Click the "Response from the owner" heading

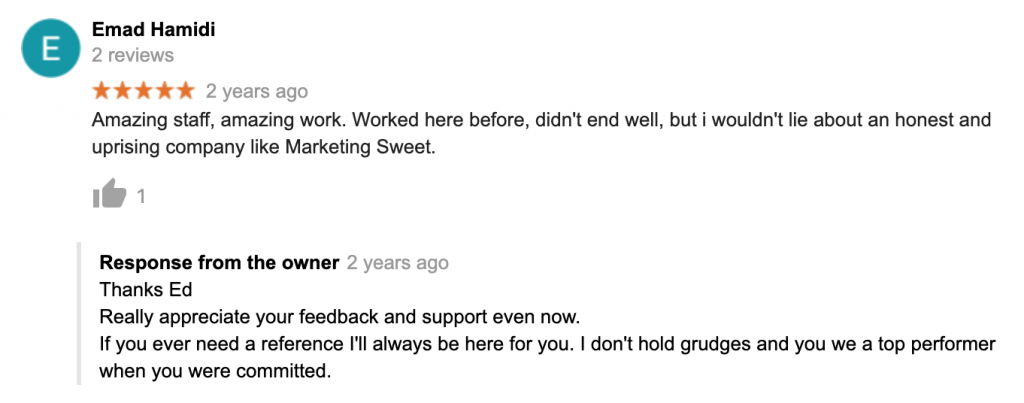219,264
